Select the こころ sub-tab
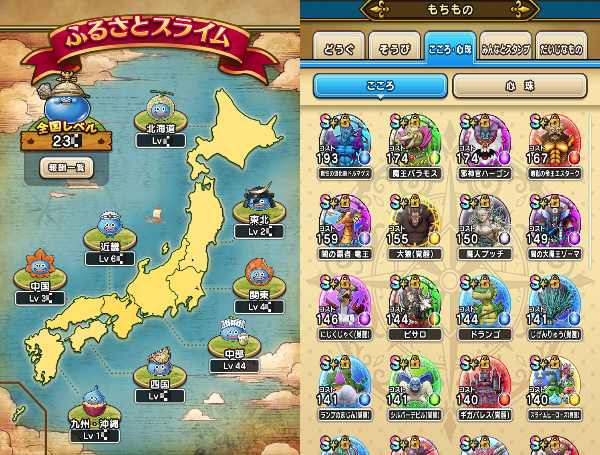600x455 pixels. [380, 86]
